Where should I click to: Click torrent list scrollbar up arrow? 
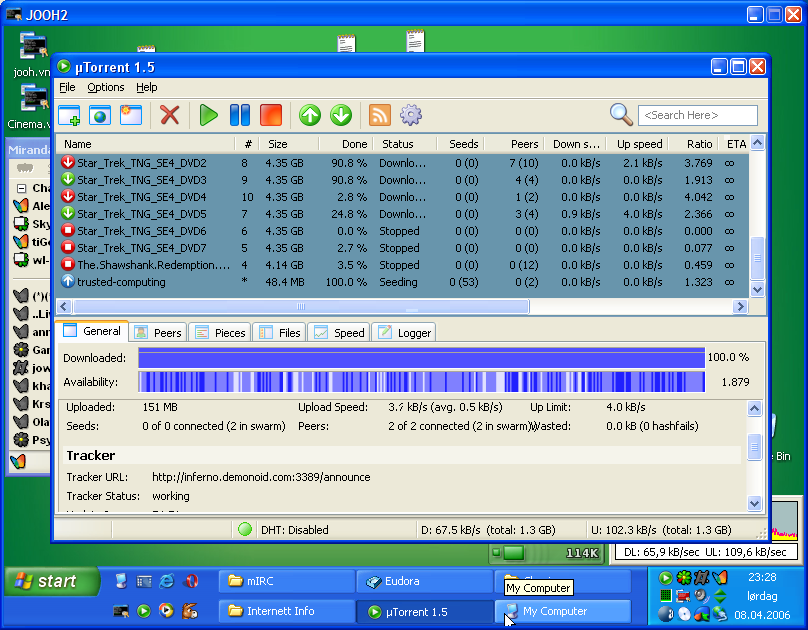(x=757, y=143)
